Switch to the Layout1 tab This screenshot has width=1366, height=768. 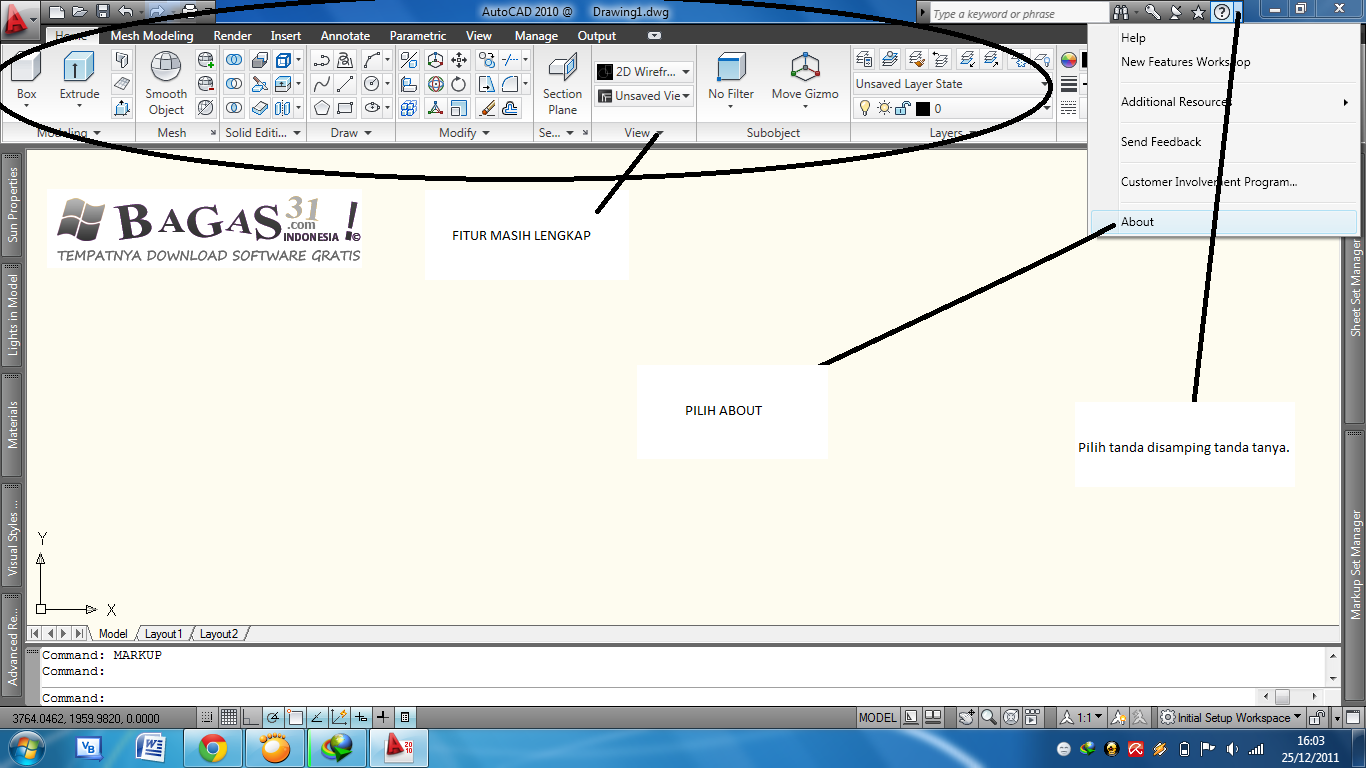[163, 634]
